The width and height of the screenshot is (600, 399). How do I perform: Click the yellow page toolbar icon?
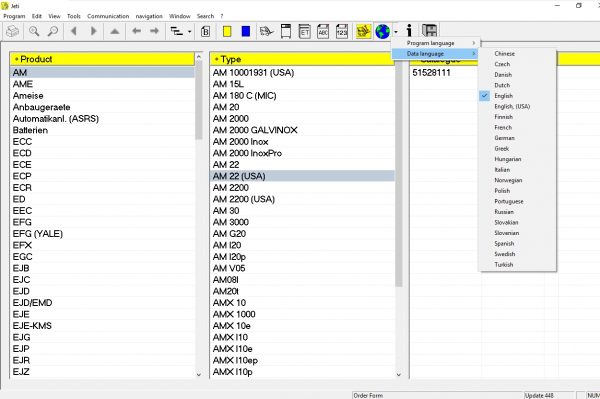227,31
